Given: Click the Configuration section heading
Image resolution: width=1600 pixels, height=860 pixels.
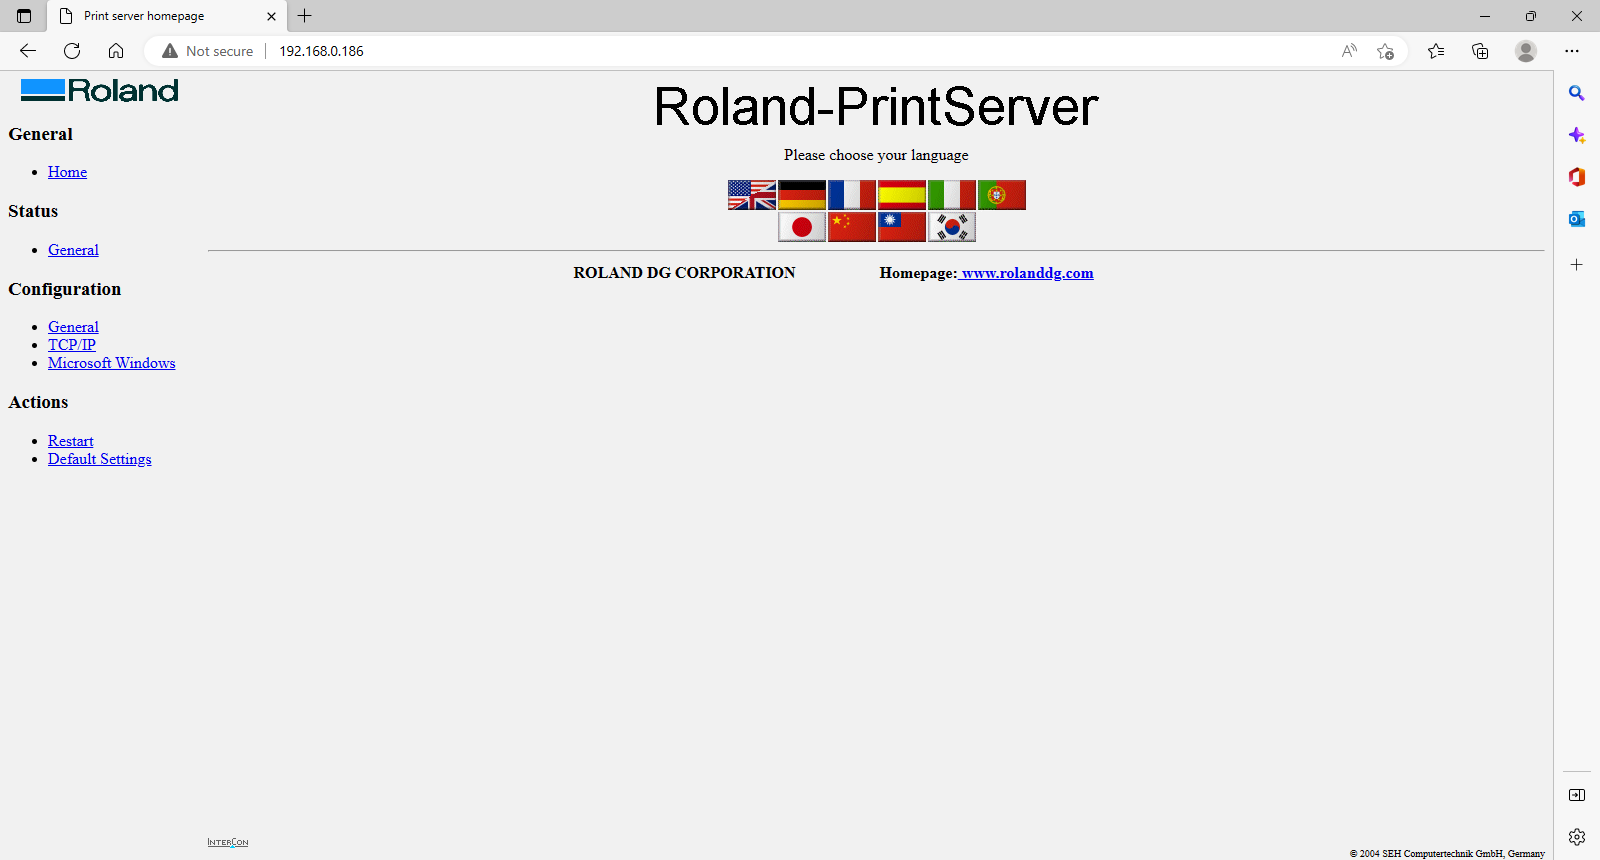Looking at the screenshot, I should (x=65, y=289).
